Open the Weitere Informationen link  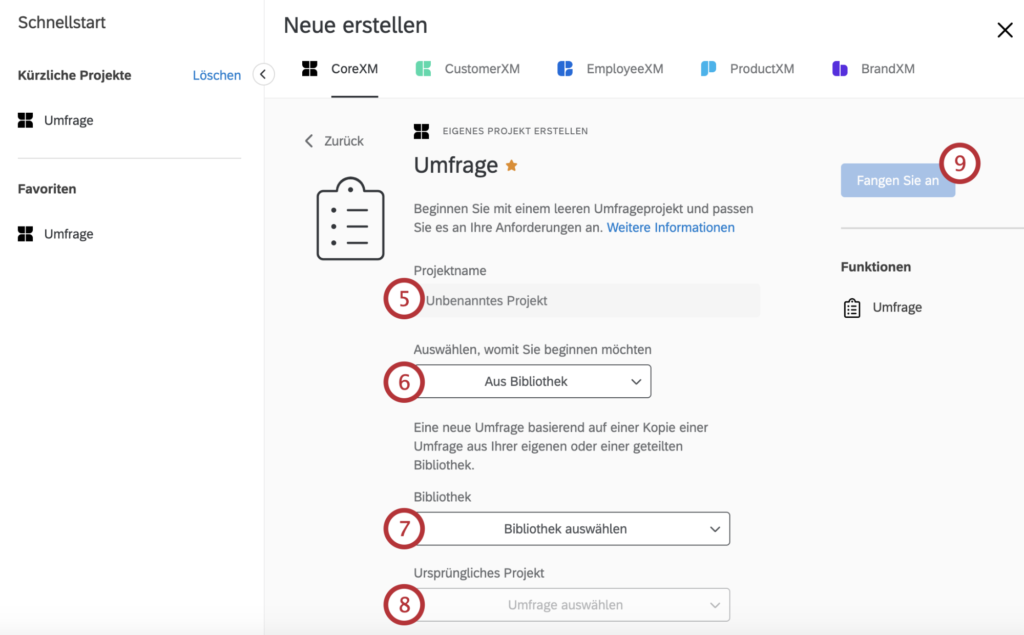point(671,227)
